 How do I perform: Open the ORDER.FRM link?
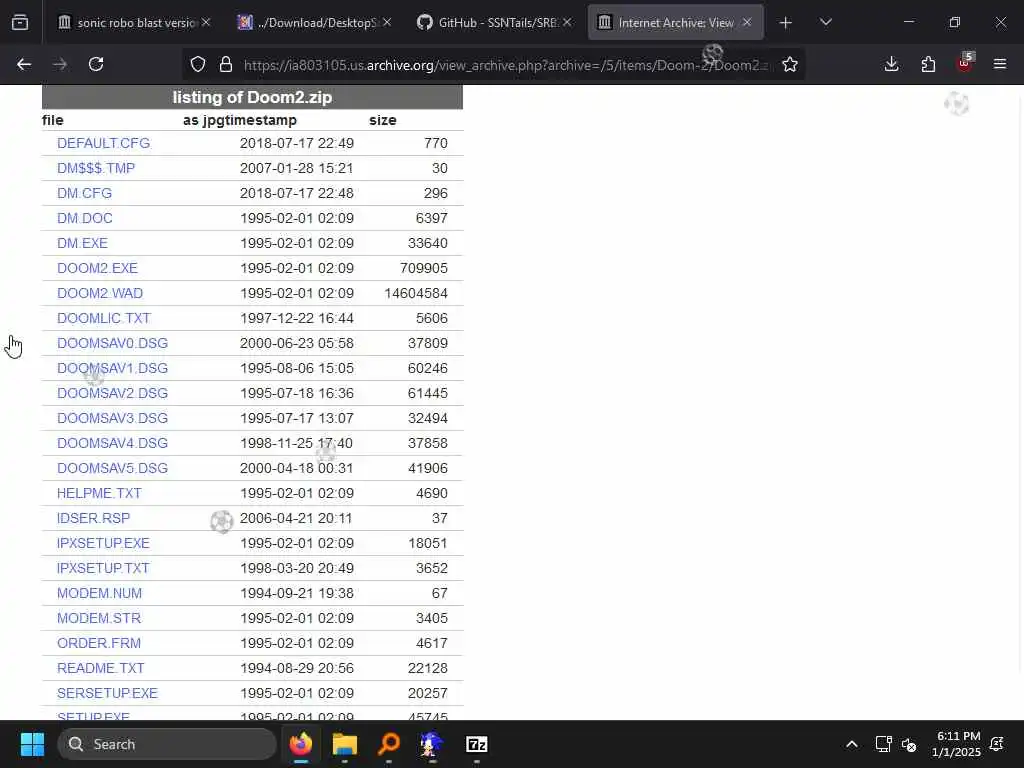99,643
